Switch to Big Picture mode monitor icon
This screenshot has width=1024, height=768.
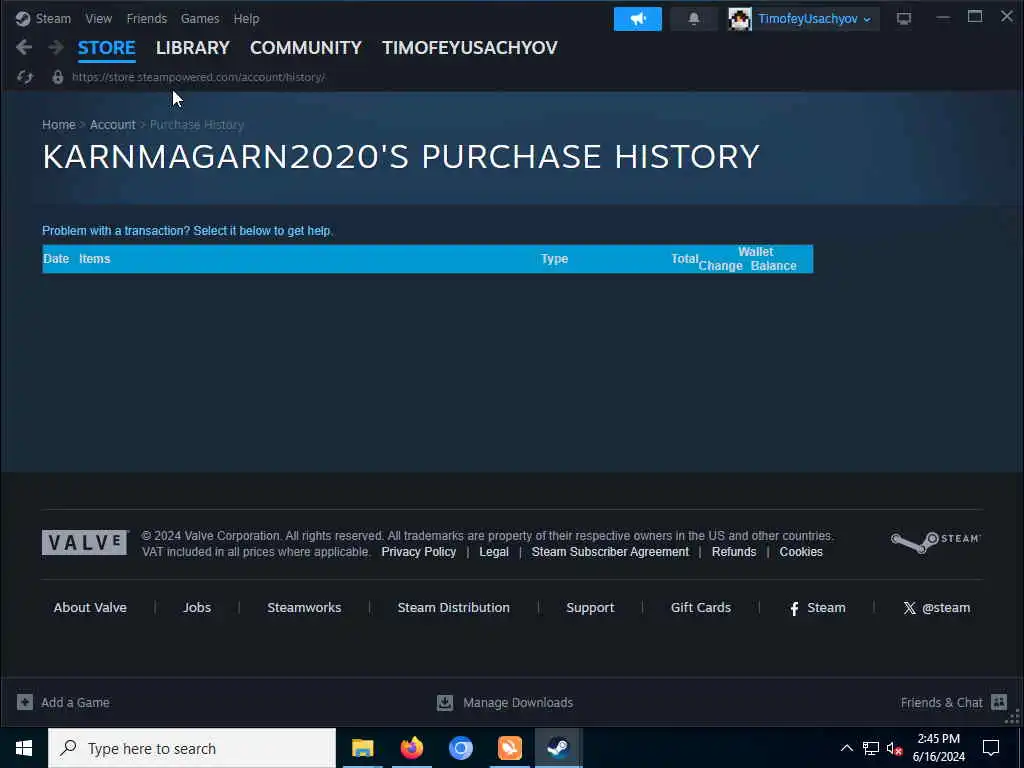(904, 19)
